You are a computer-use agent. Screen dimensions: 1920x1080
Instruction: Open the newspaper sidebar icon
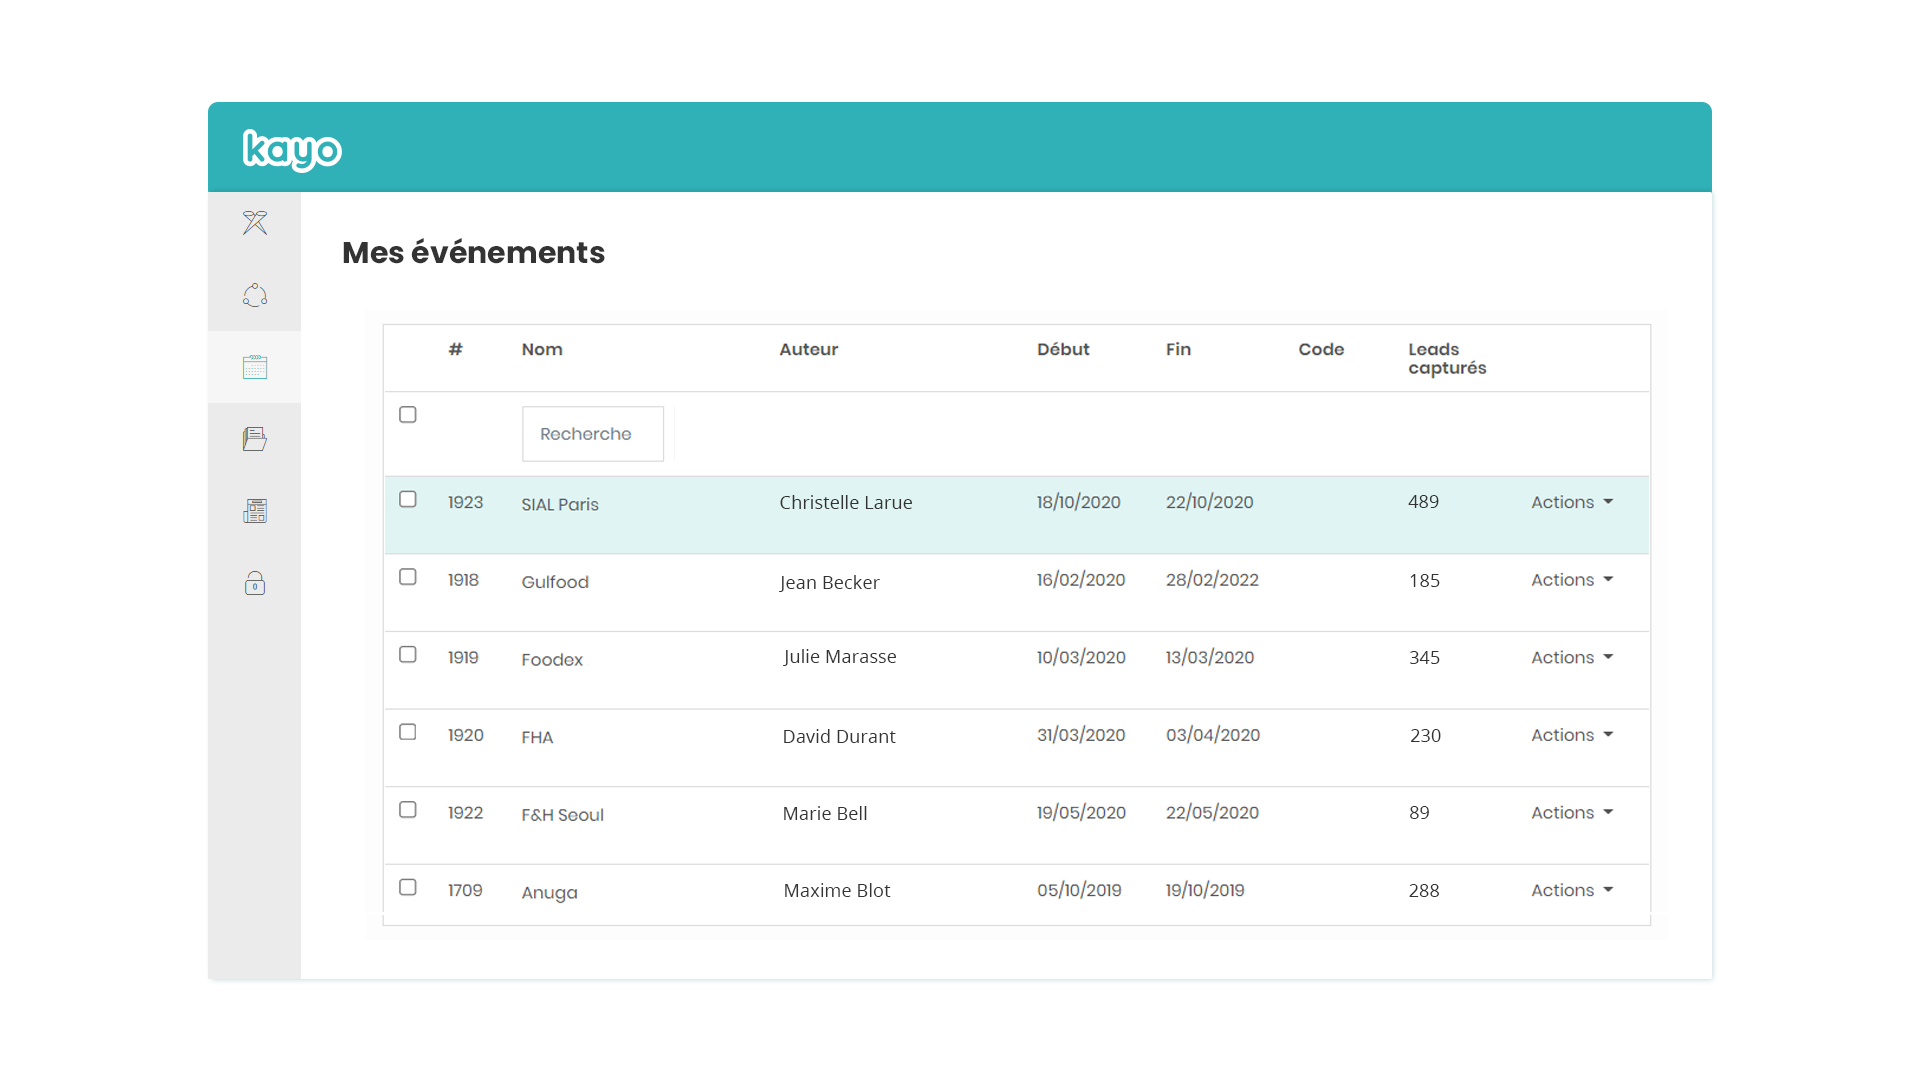pos(255,511)
